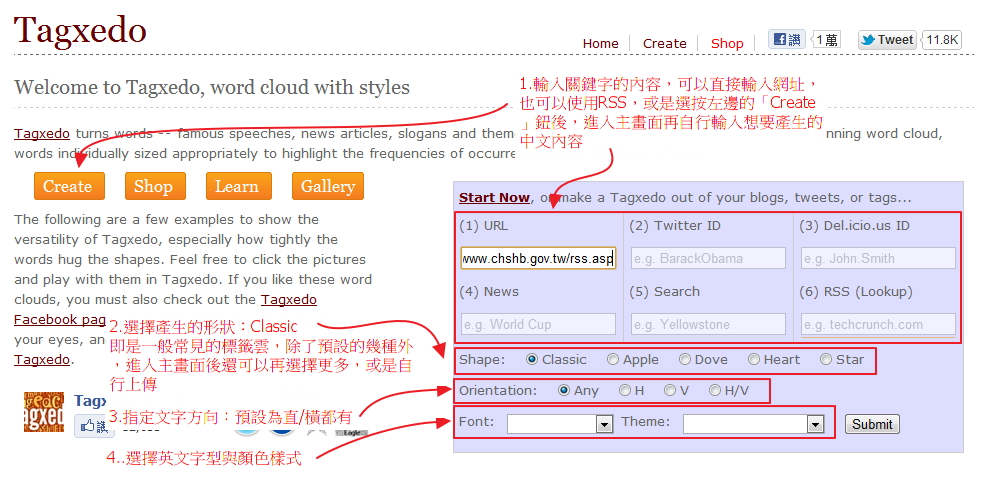Viewport: 989px width, 482px height.
Task: Open the orange Gallery button
Action: coord(328,186)
